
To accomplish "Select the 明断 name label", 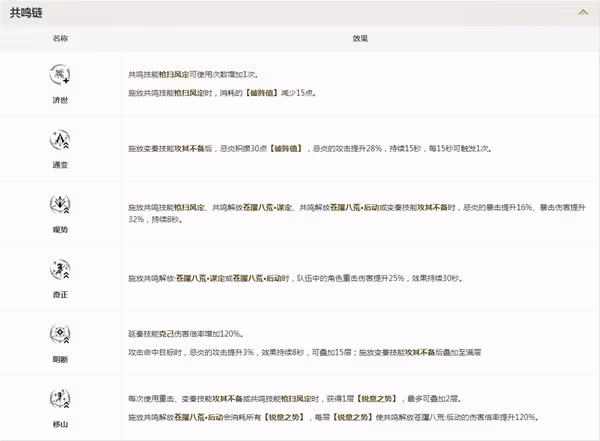I will click(x=60, y=359).
